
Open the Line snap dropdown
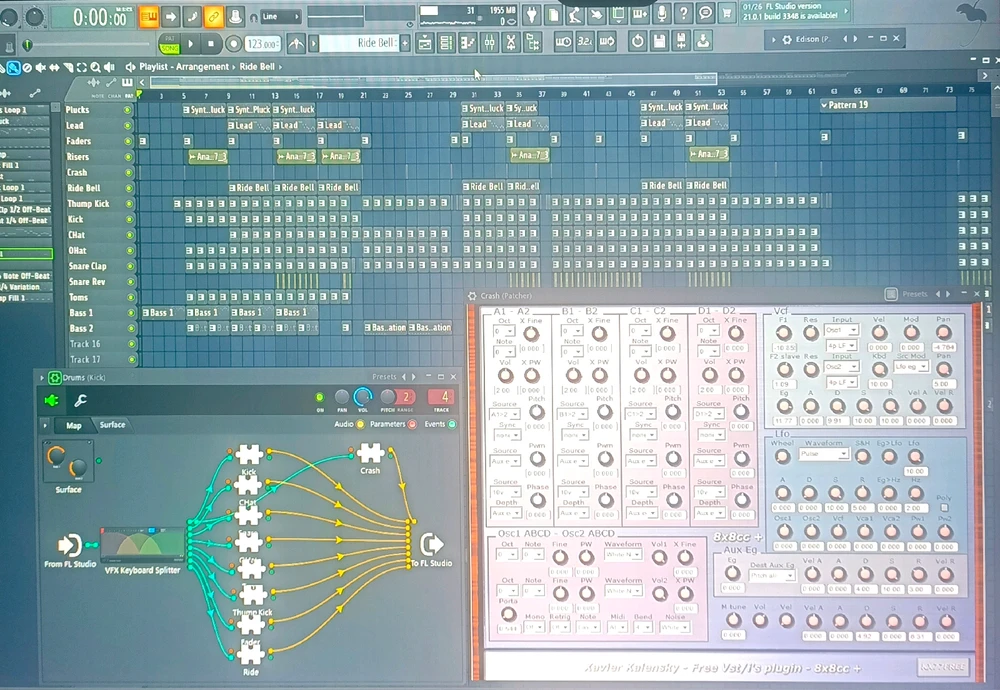click(x=281, y=17)
